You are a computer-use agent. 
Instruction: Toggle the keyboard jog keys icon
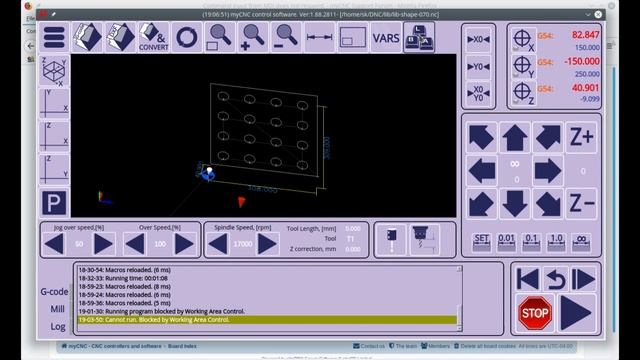[x=419, y=38]
